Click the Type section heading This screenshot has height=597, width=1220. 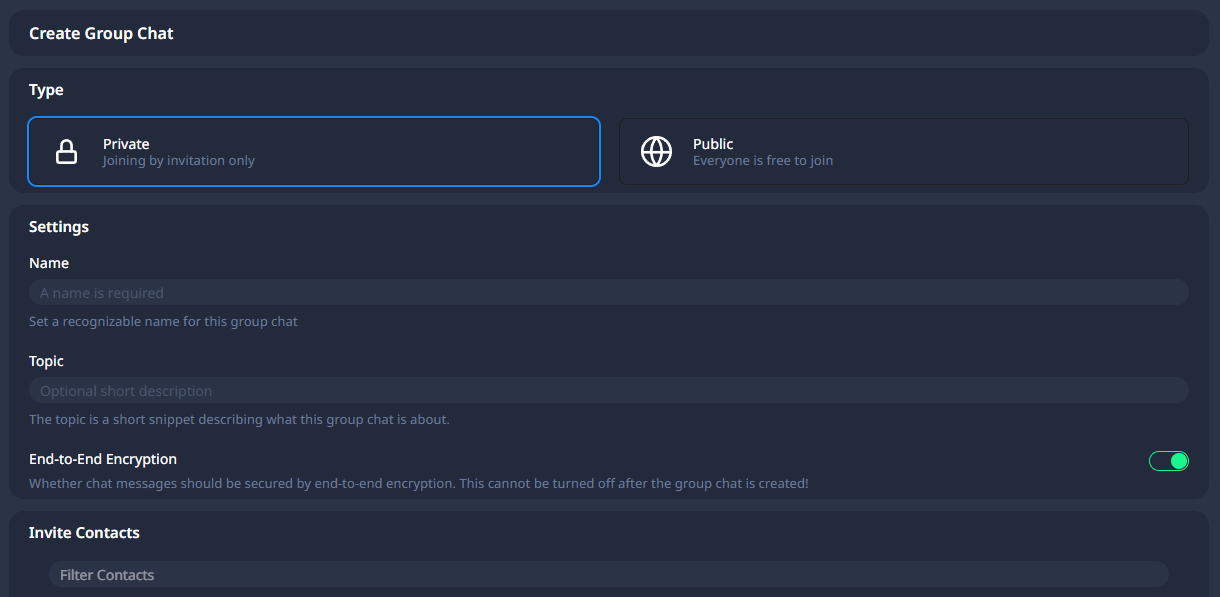46,90
